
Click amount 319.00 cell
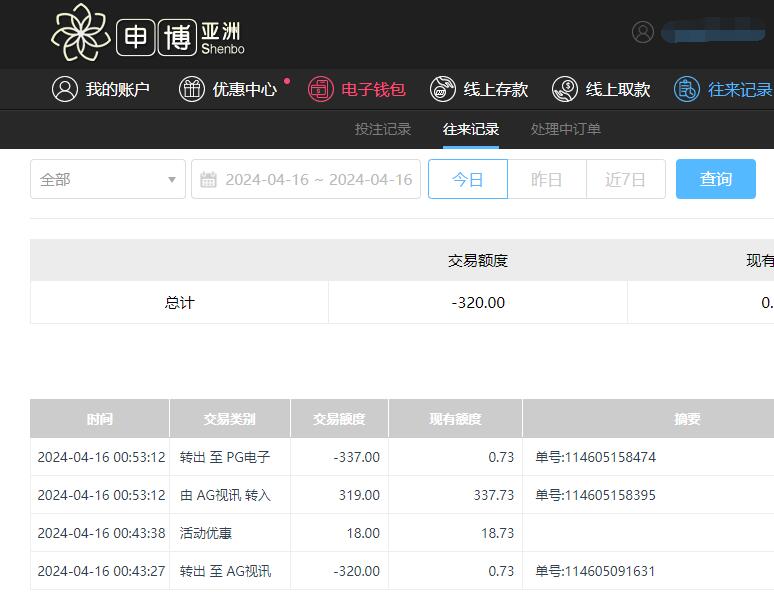[x=340, y=495]
